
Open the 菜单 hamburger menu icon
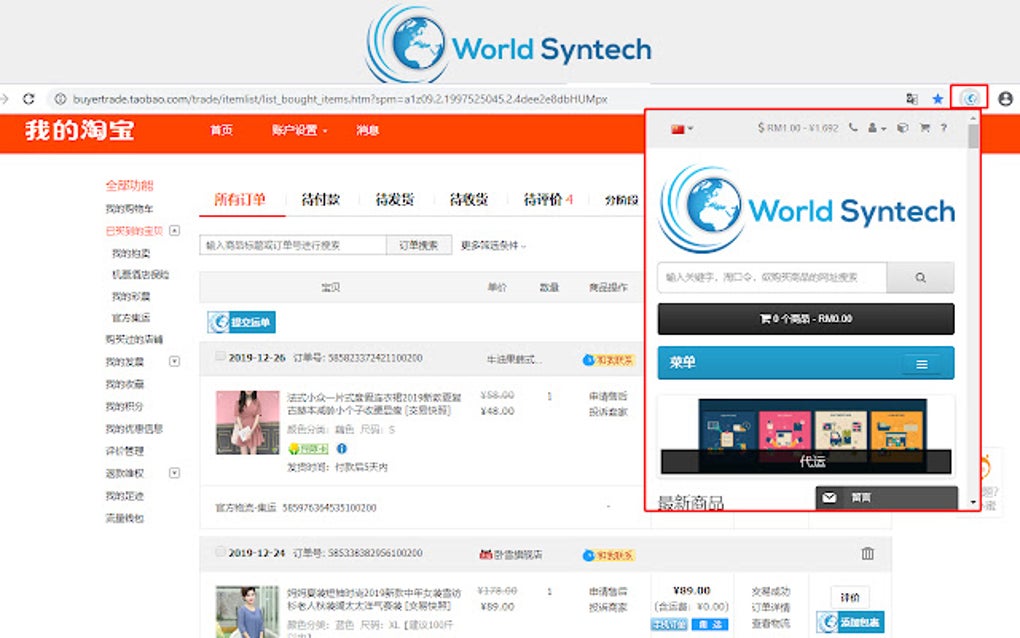point(921,363)
